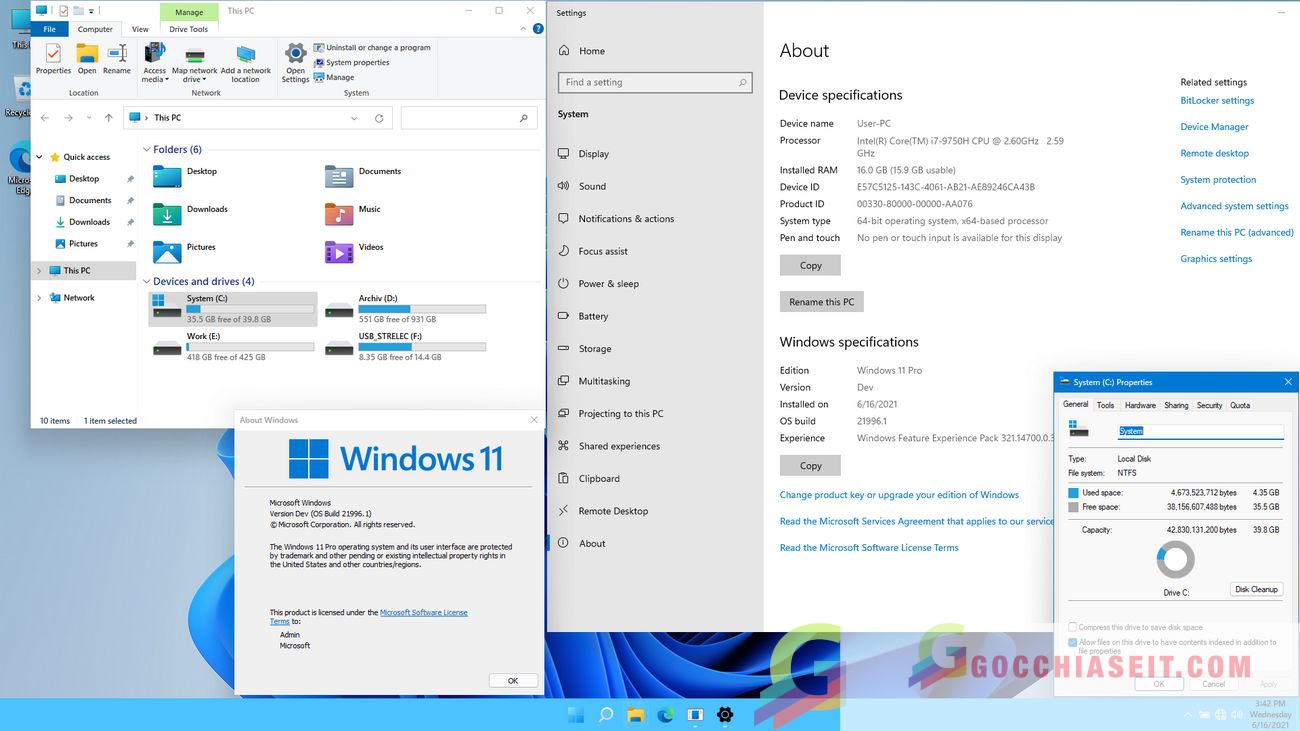Open the Videos folder

tap(339, 252)
